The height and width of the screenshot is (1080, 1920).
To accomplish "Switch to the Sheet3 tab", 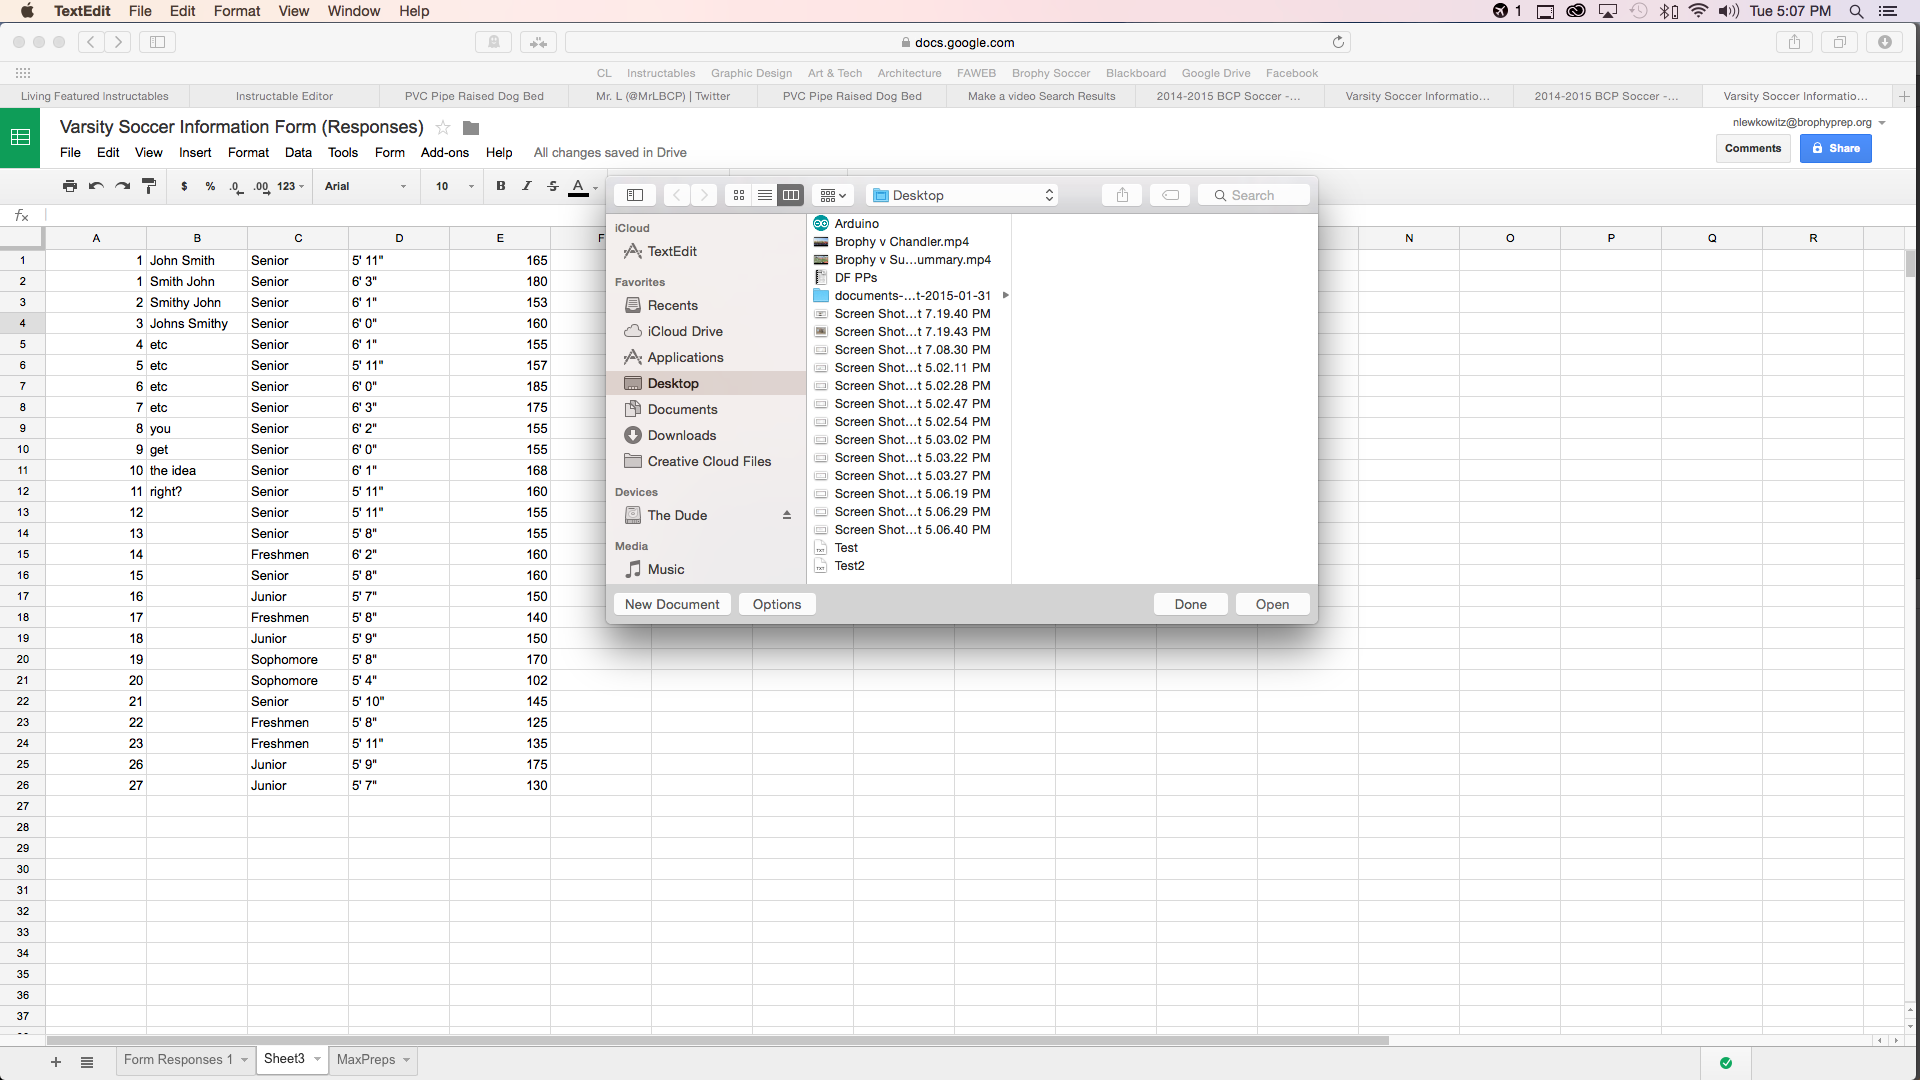I will point(284,1059).
